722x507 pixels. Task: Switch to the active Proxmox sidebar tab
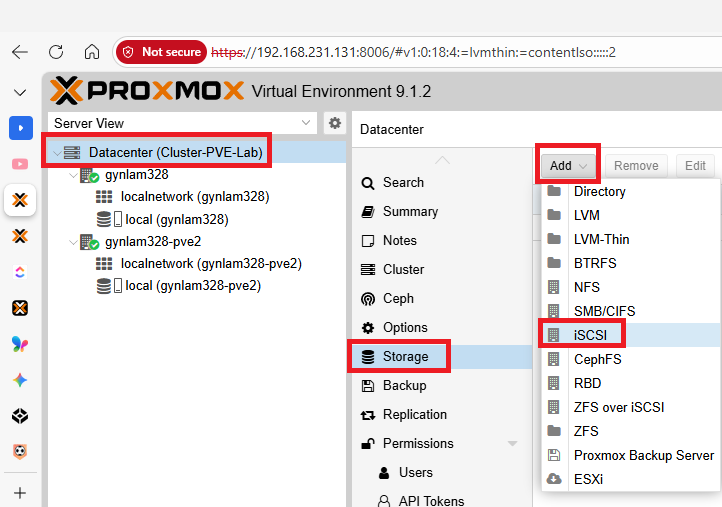point(20,200)
